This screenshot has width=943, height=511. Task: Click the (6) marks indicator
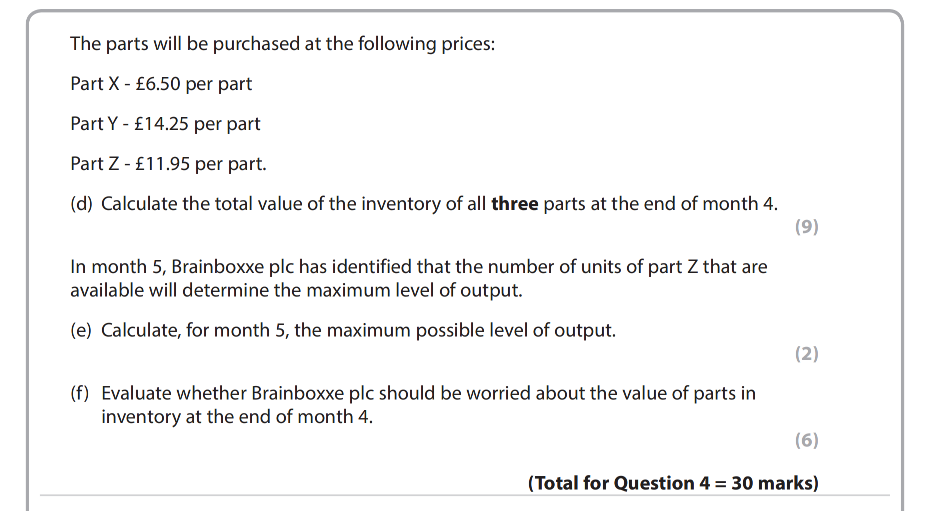[806, 440]
